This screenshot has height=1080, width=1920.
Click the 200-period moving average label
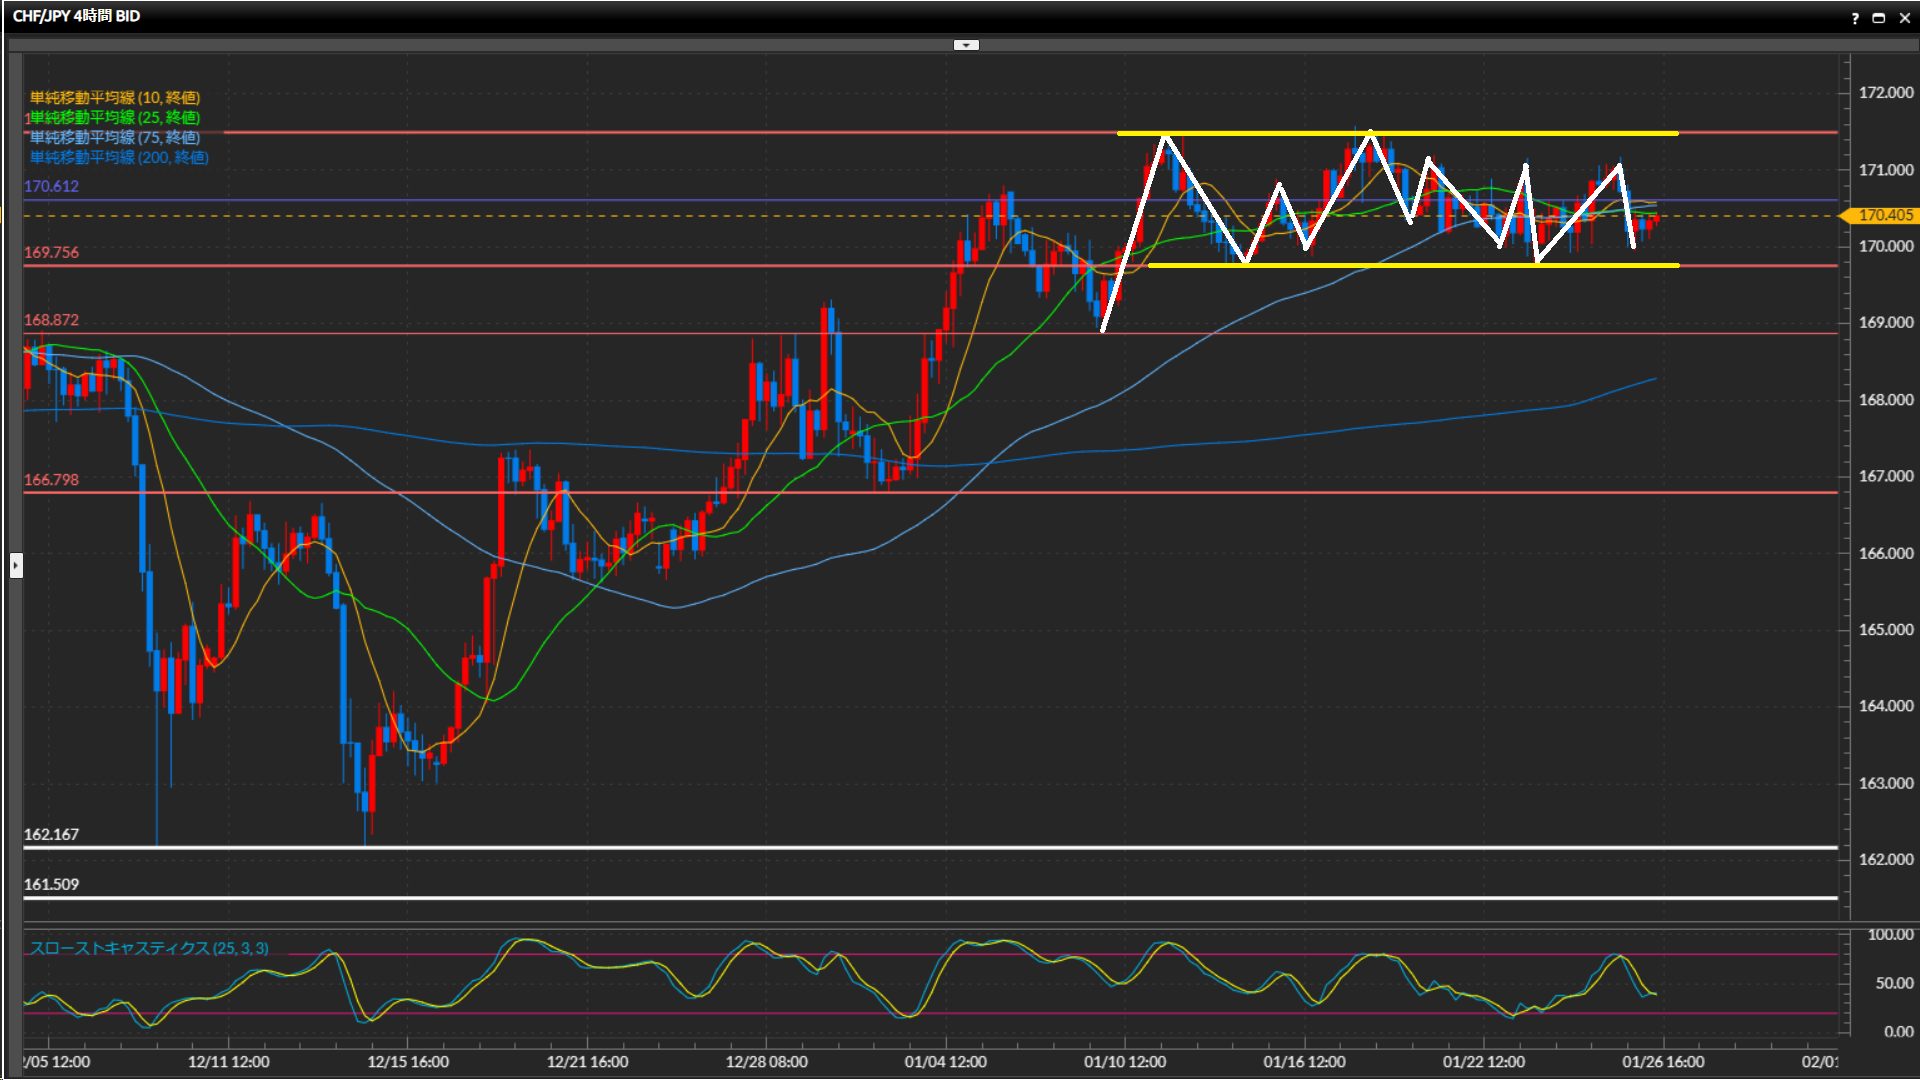(x=119, y=157)
